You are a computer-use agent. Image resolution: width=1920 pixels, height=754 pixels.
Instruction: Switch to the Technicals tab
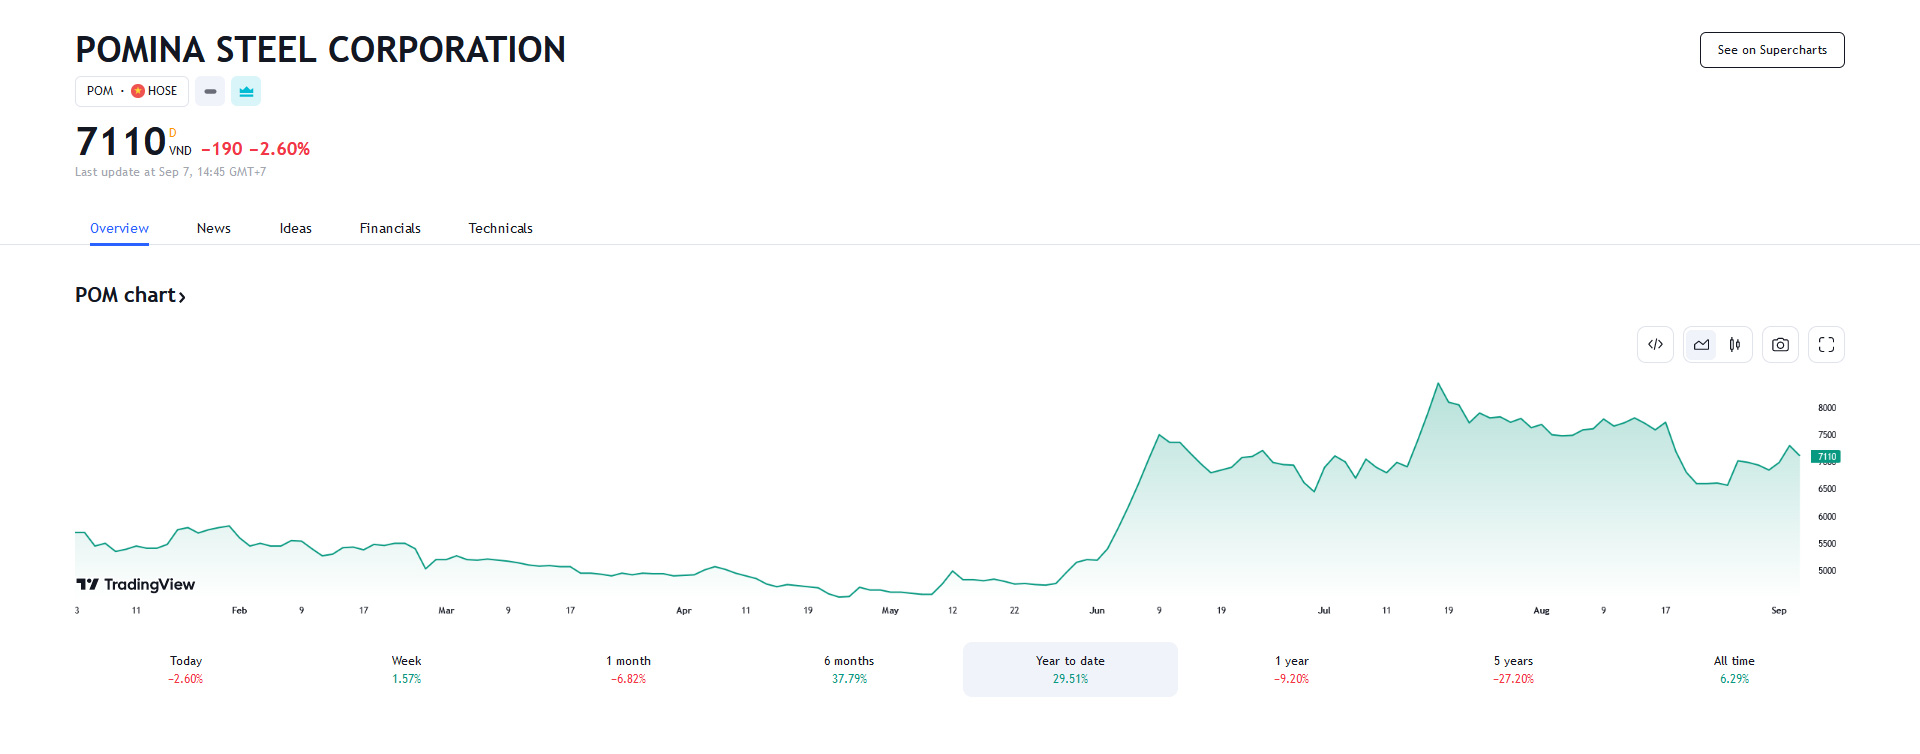click(501, 228)
